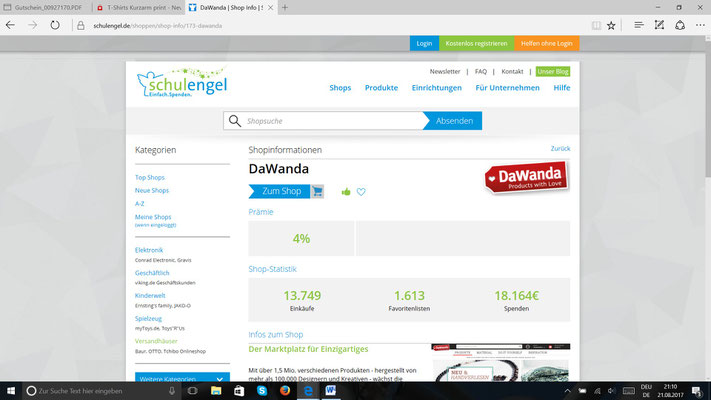Click Kostenlos registrieren button
711x400 pixels.
point(477,43)
